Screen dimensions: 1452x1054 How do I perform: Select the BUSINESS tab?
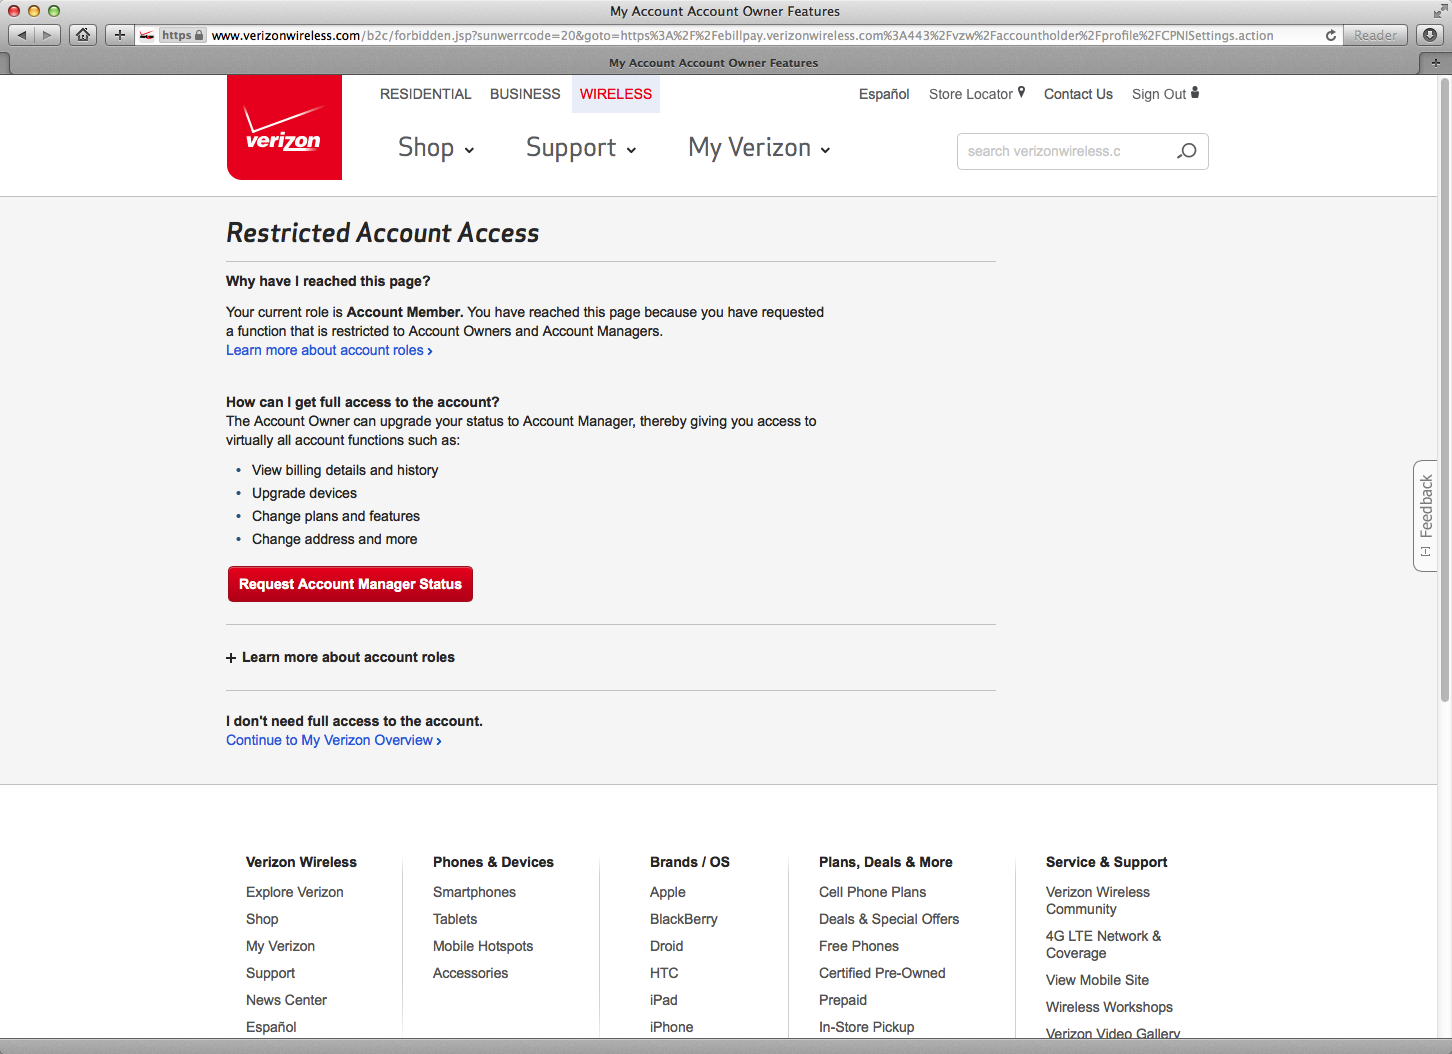click(x=525, y=94)
